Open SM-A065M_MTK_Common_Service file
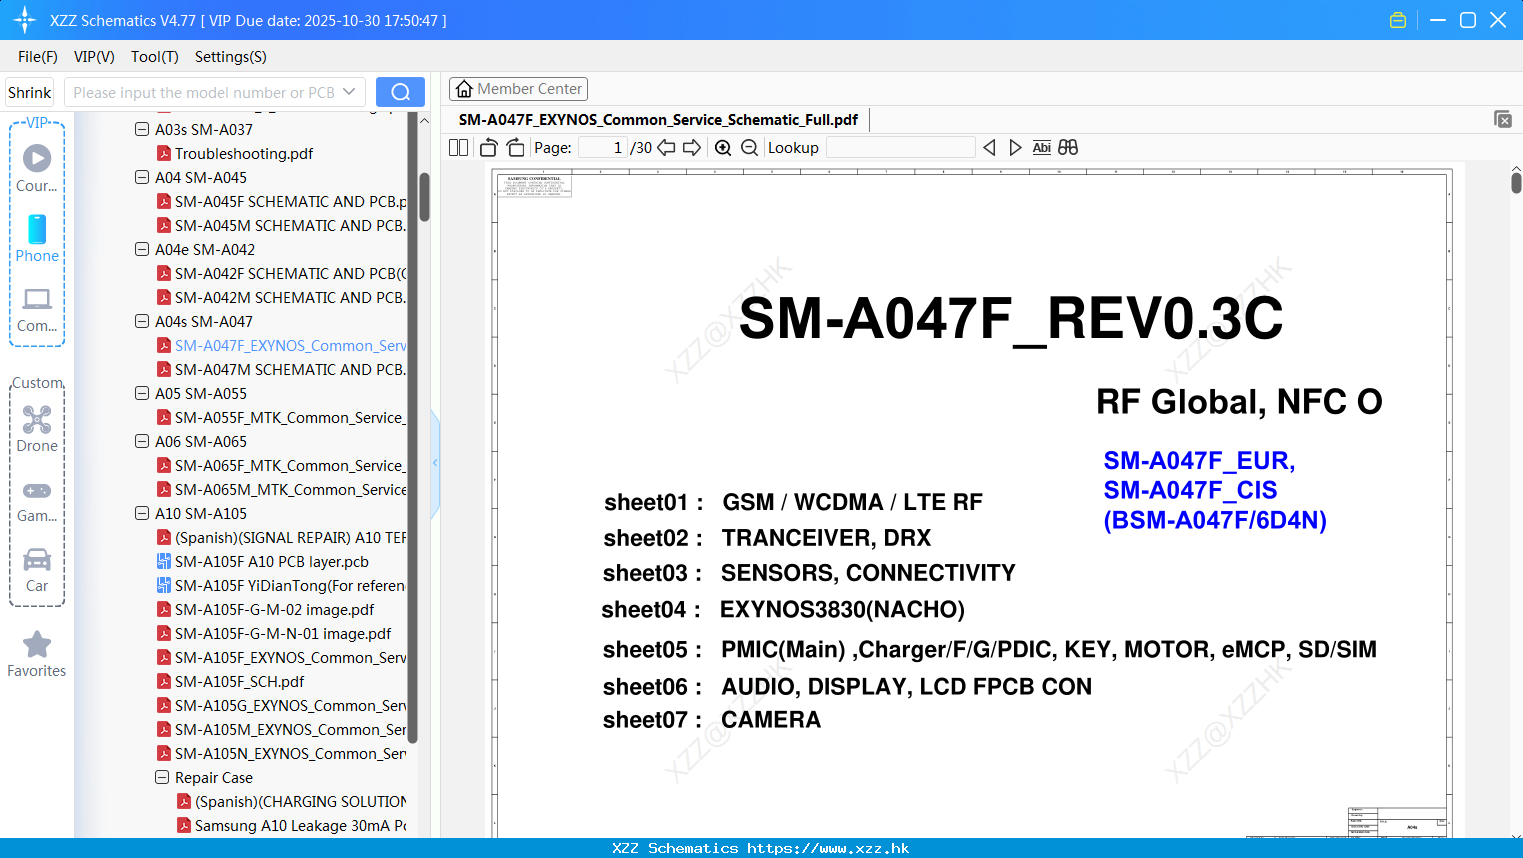Viewport: 1523px width, 858px height. [282, 489]
